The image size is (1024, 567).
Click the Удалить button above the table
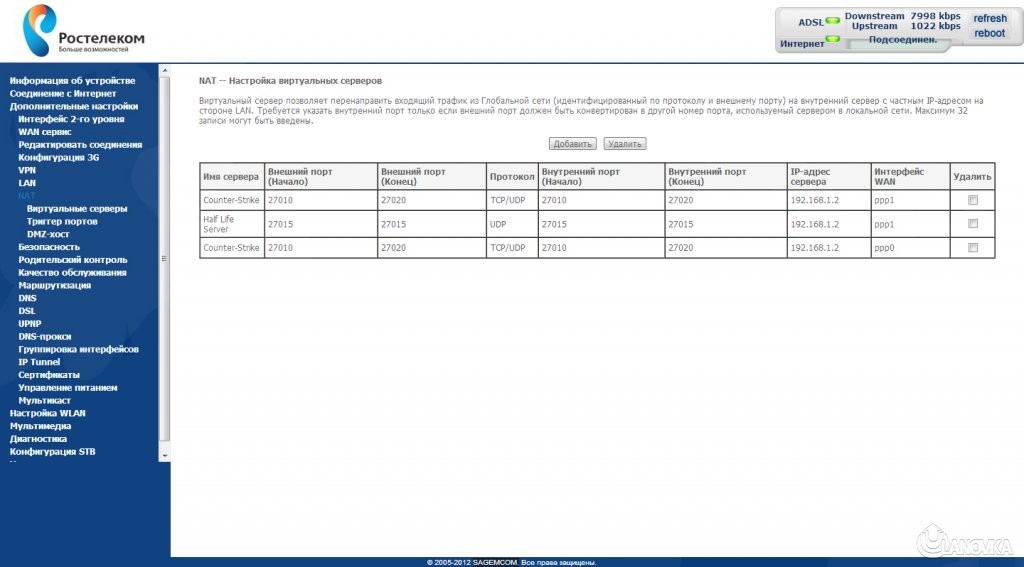coord(624,144)
